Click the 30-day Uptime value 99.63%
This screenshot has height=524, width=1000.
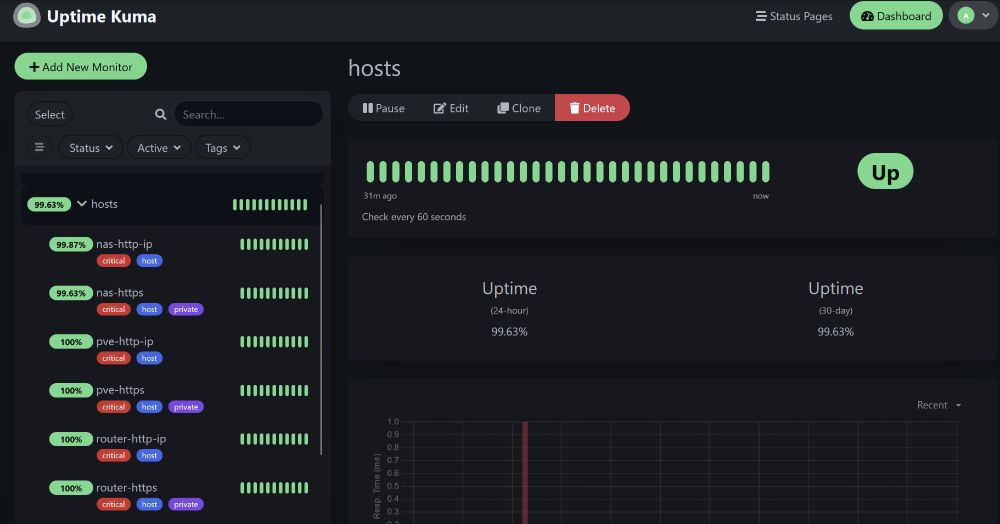pos(835,331)
